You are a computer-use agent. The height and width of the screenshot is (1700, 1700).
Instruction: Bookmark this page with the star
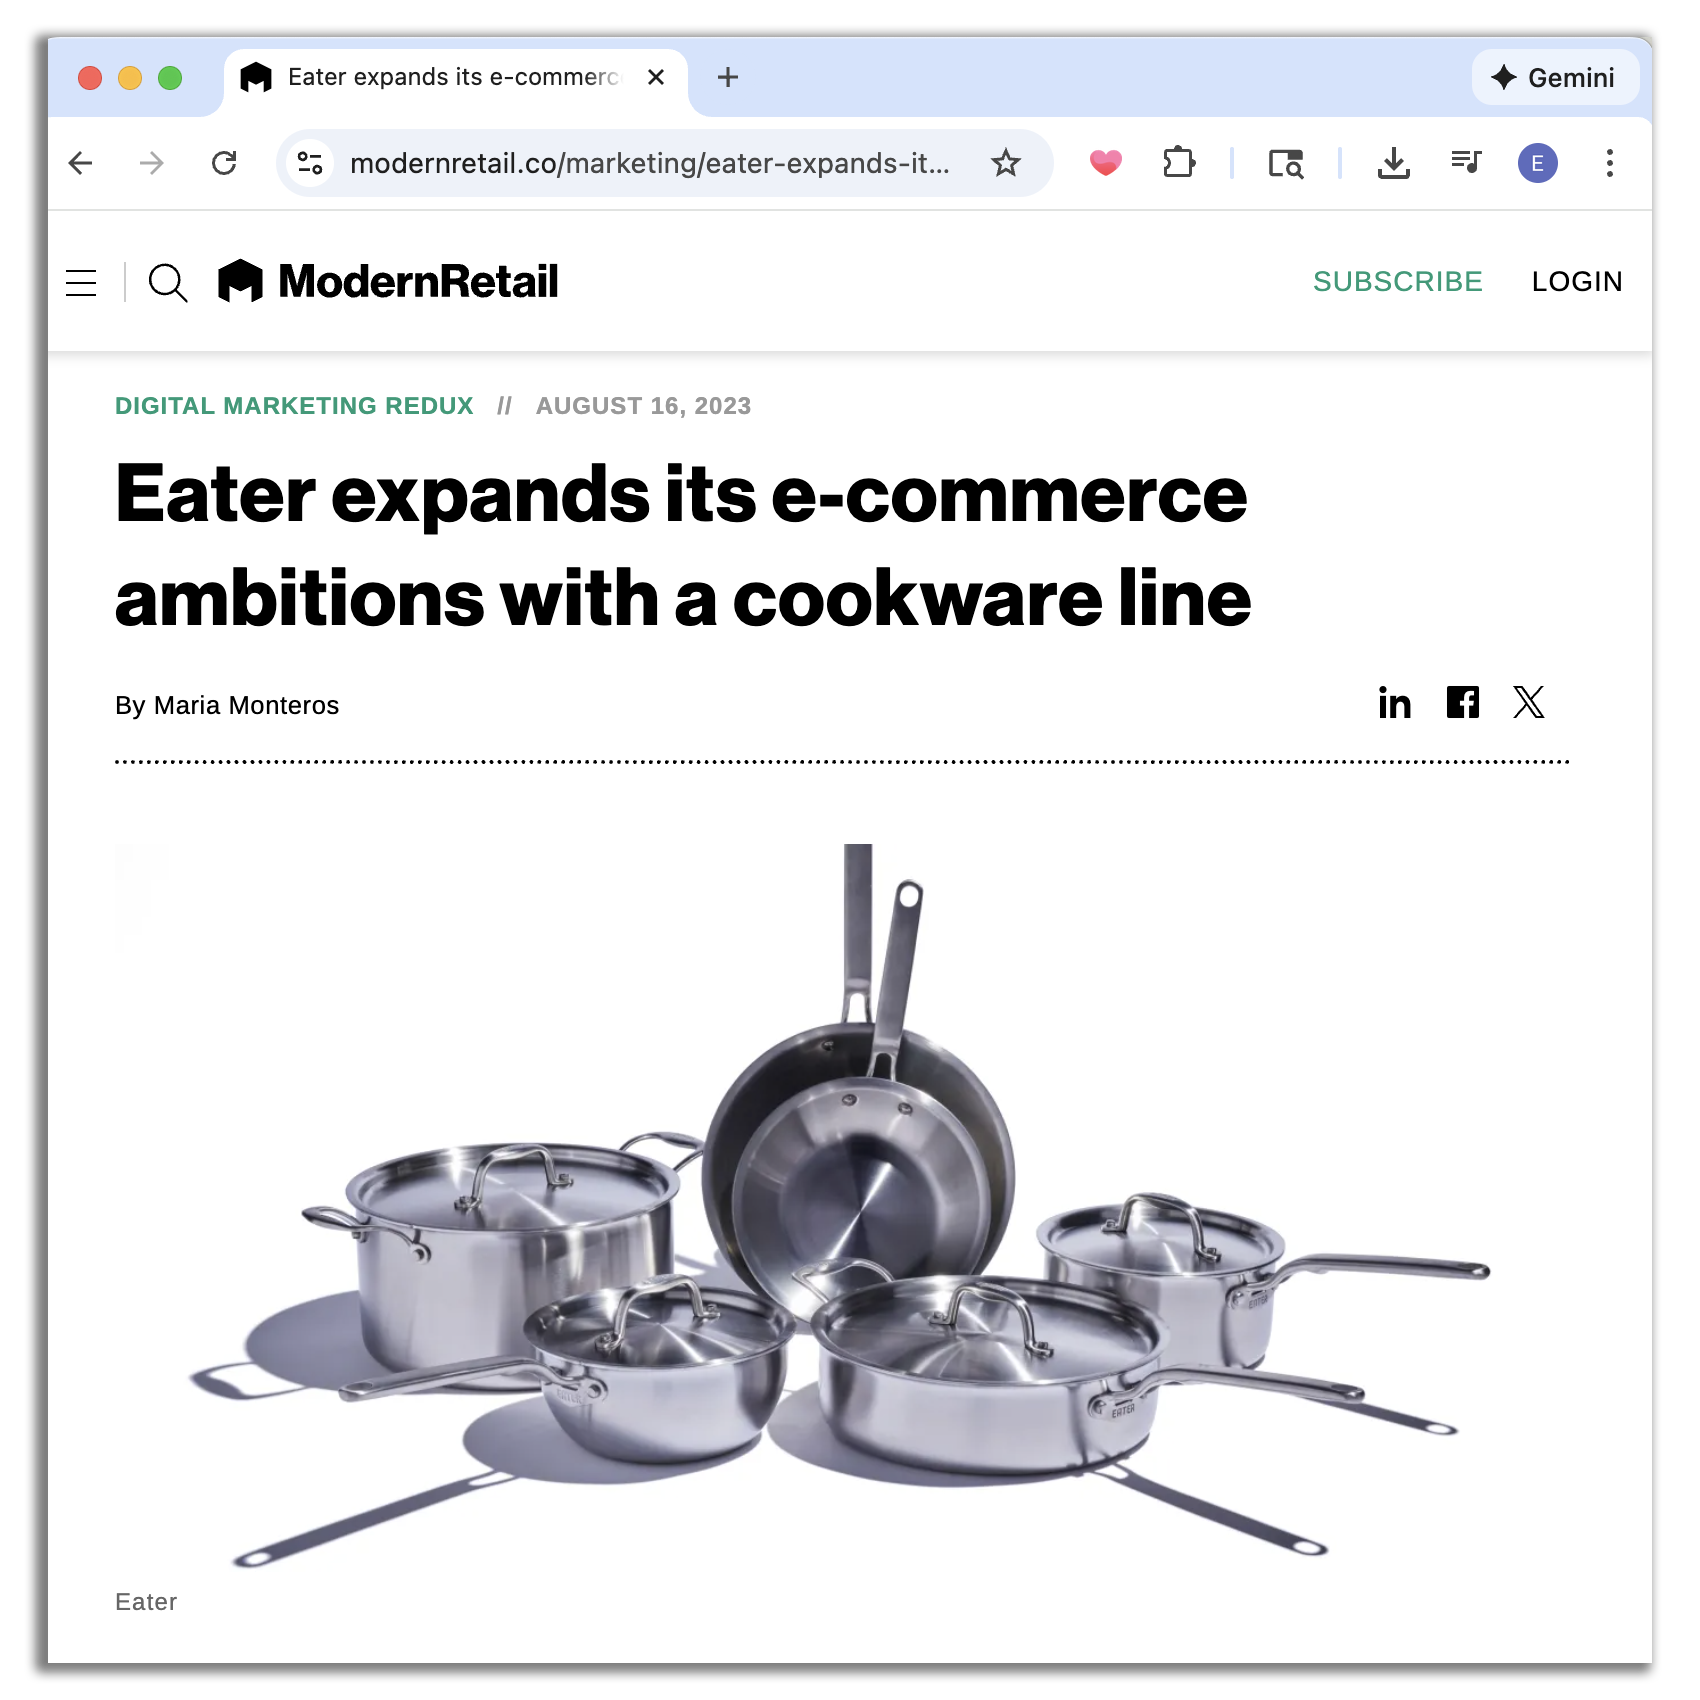pyautogui.click(x=1006, y=163)
